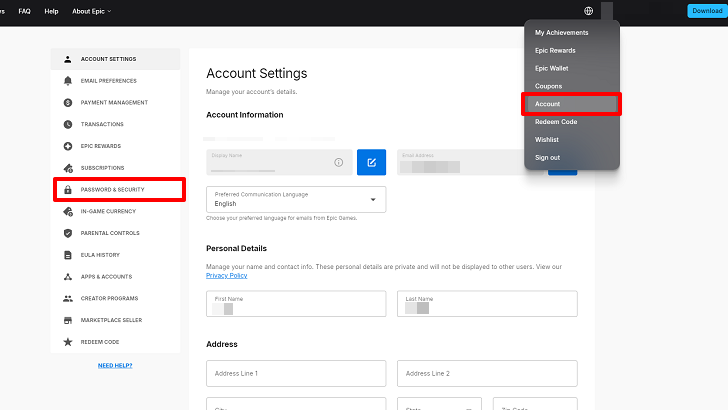Click the Subscriptions icon in sidebar
Viewport: 728px width, 410px height.
pyautogui.click(x=68, y=168)
